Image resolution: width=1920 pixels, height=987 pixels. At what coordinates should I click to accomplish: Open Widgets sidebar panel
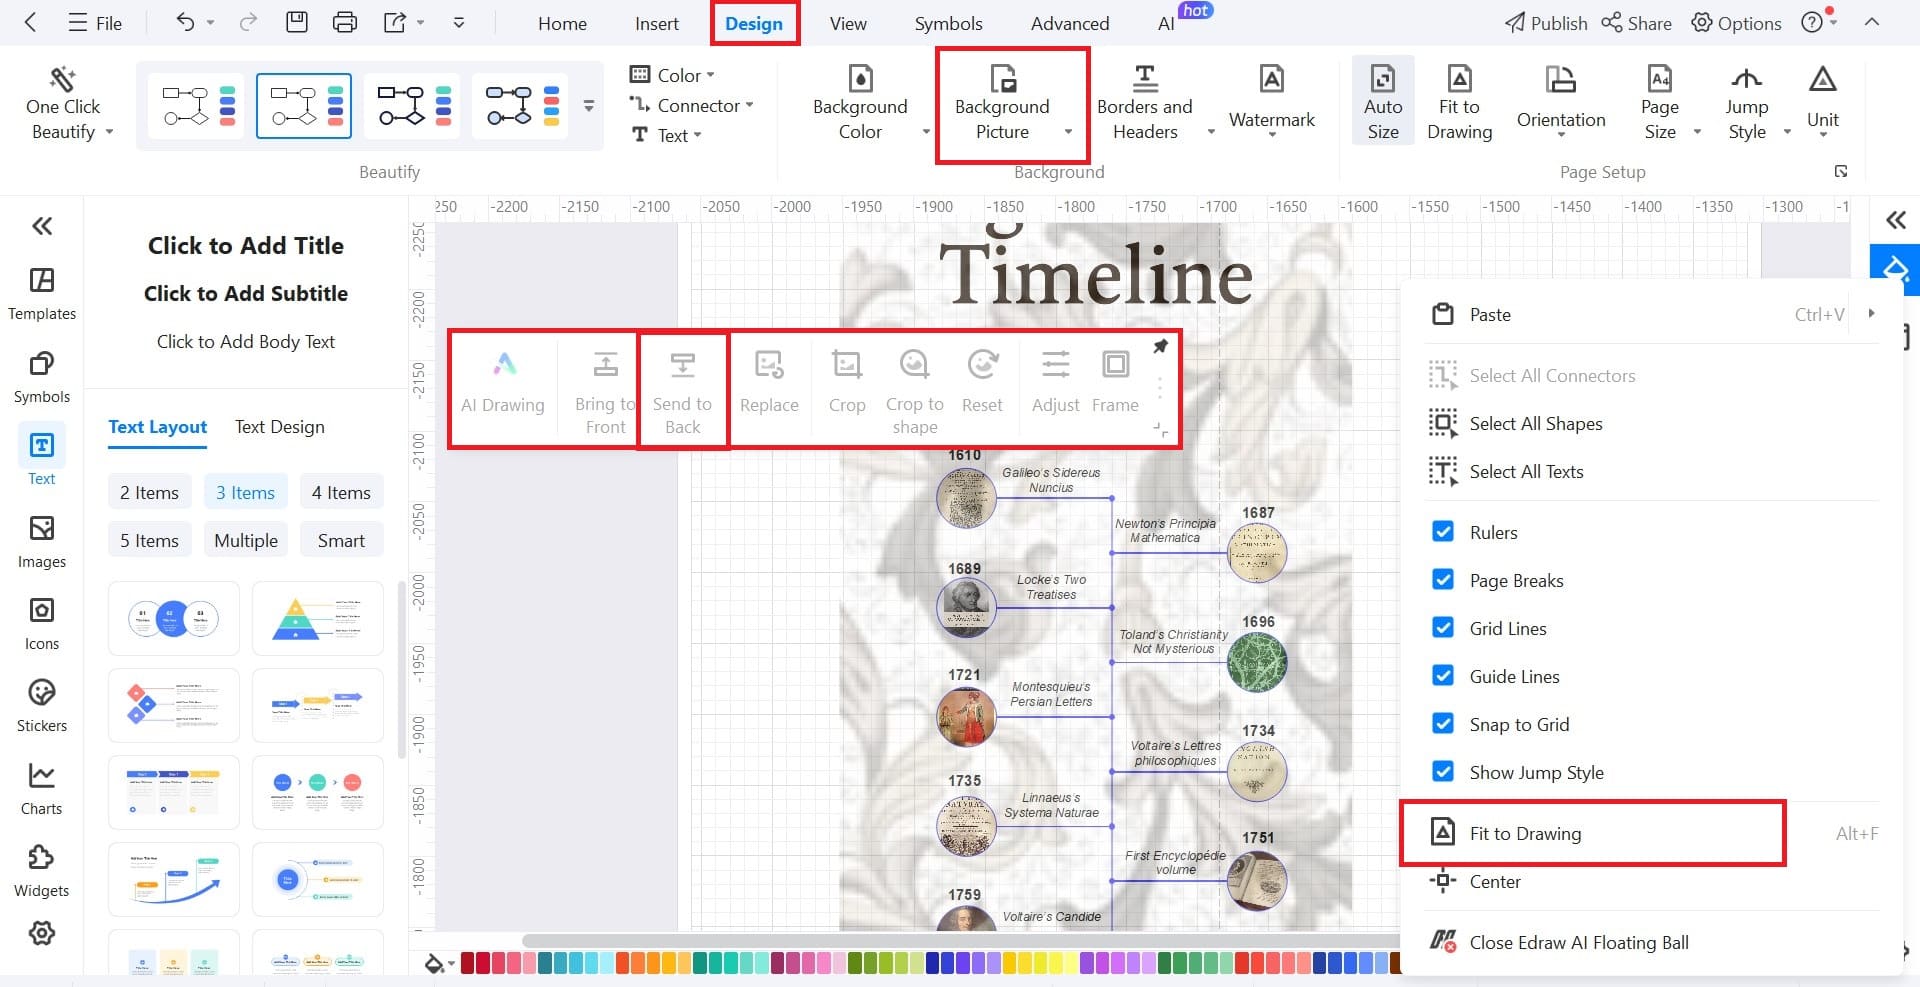(42, 871)
